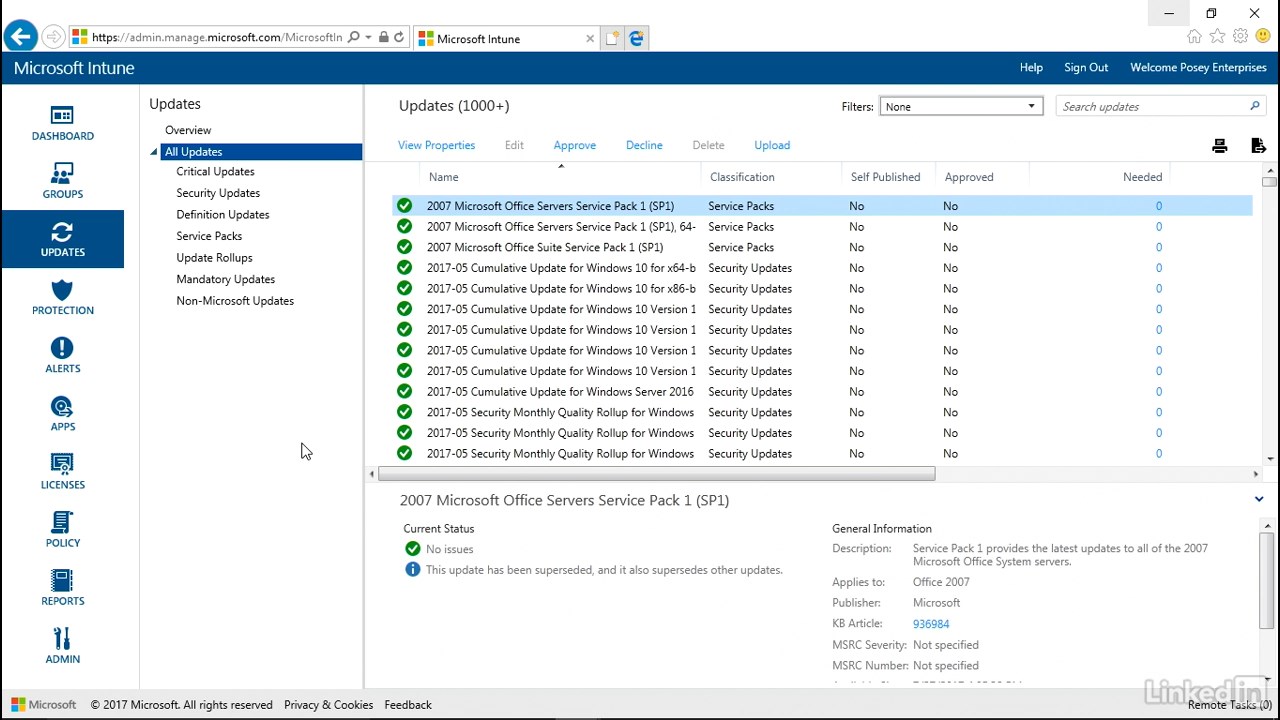Select Overview in the Updates tree
This screenshot has height=720, width=1280.
coord(188,130)
